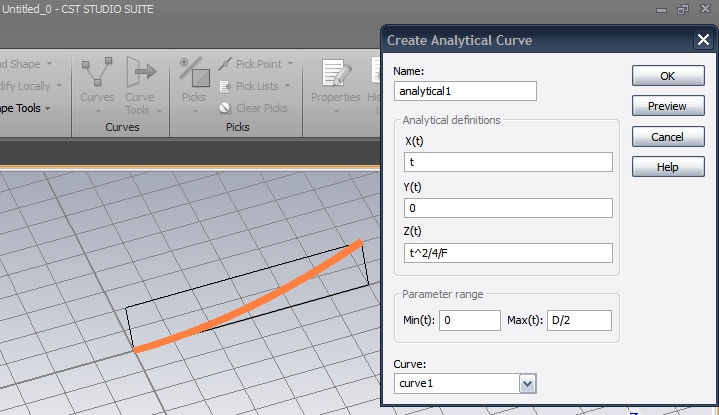Click the Max(t) field with D/2
Viewport: 719px width, 415px height.
pyautogui.click(x=579, y=320)
